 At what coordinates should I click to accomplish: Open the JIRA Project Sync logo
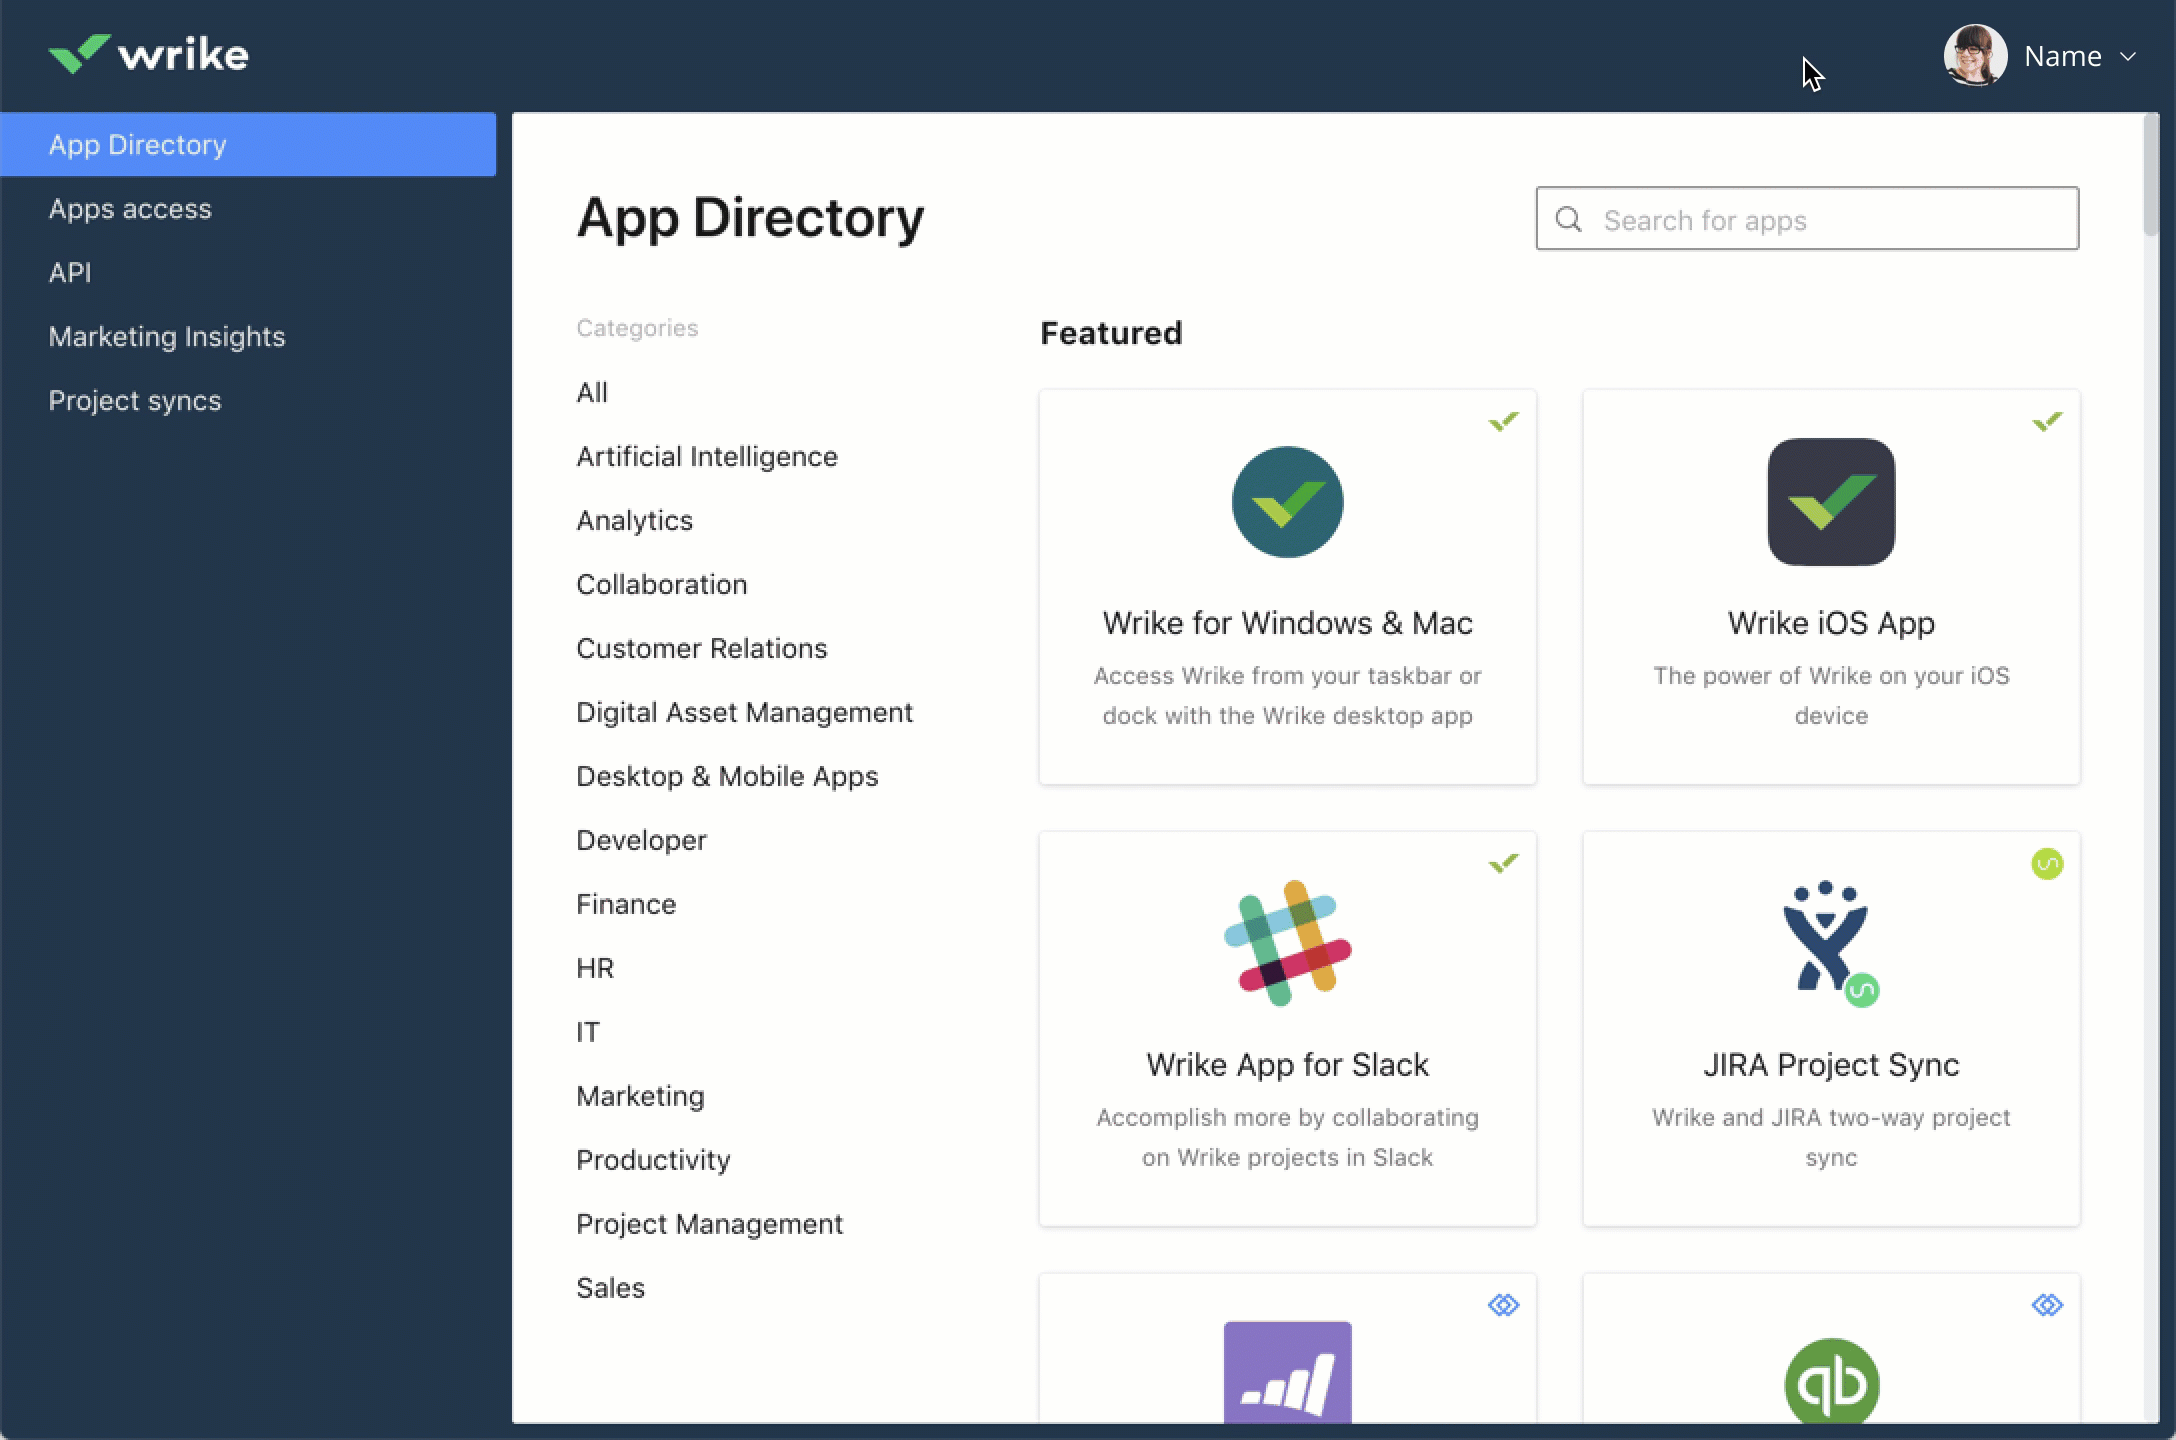1831,943
